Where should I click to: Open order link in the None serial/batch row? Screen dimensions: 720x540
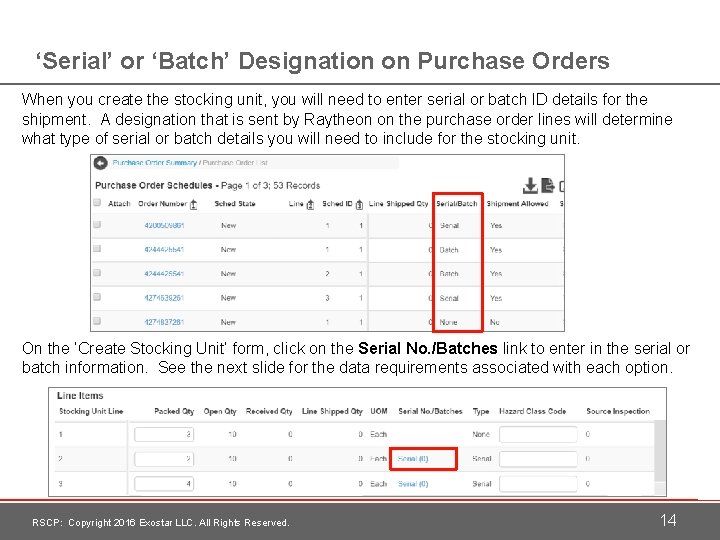point(164,322)
